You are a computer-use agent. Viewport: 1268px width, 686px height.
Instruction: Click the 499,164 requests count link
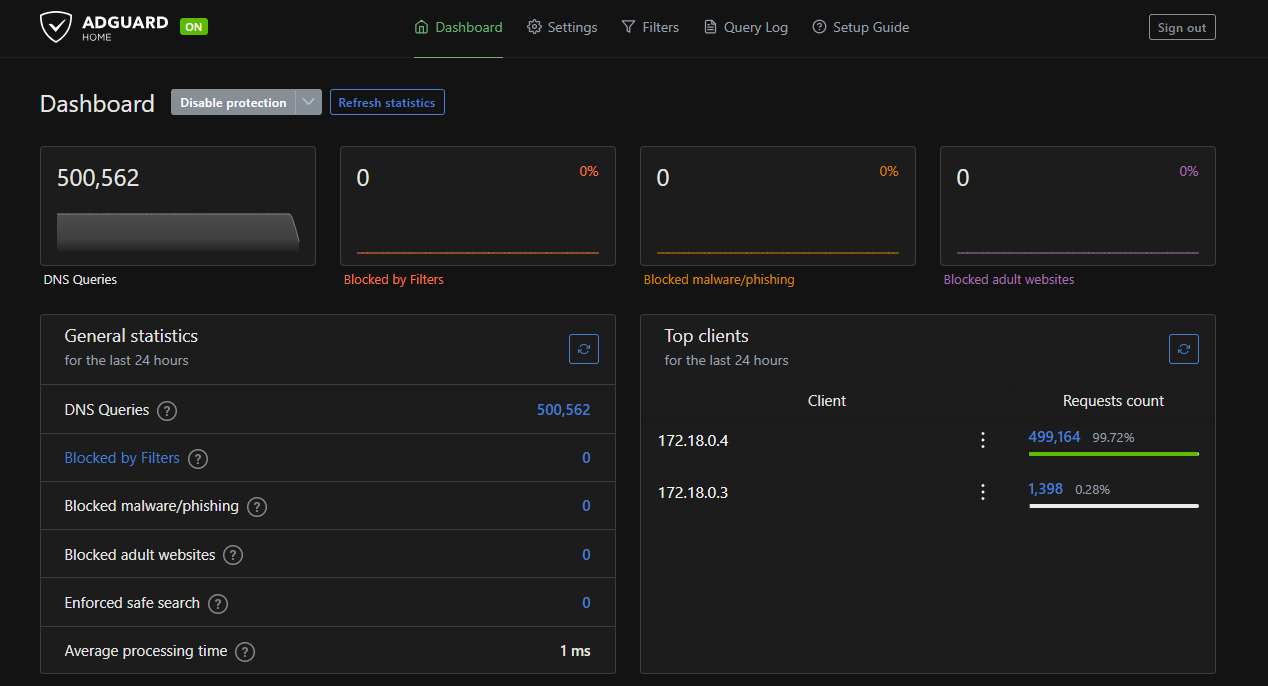pos(1054,437)
